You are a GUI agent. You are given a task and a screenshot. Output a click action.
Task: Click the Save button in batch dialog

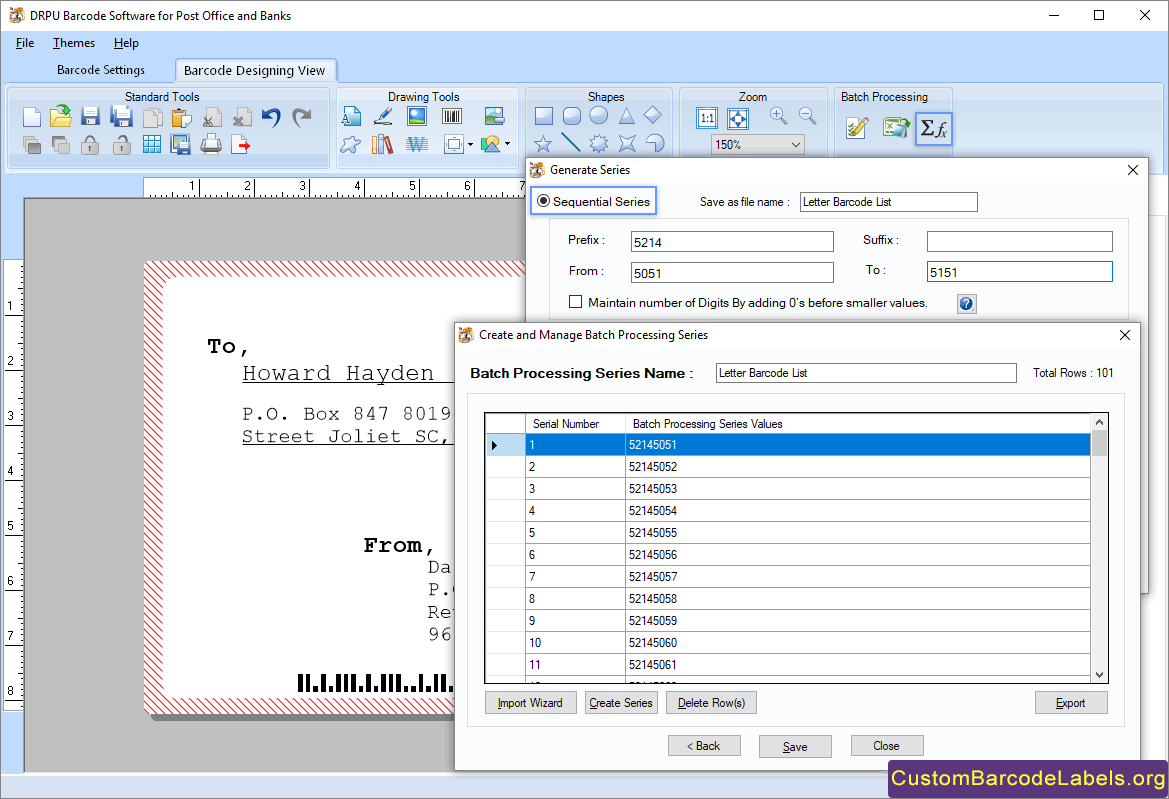click(x=795, y=747)
